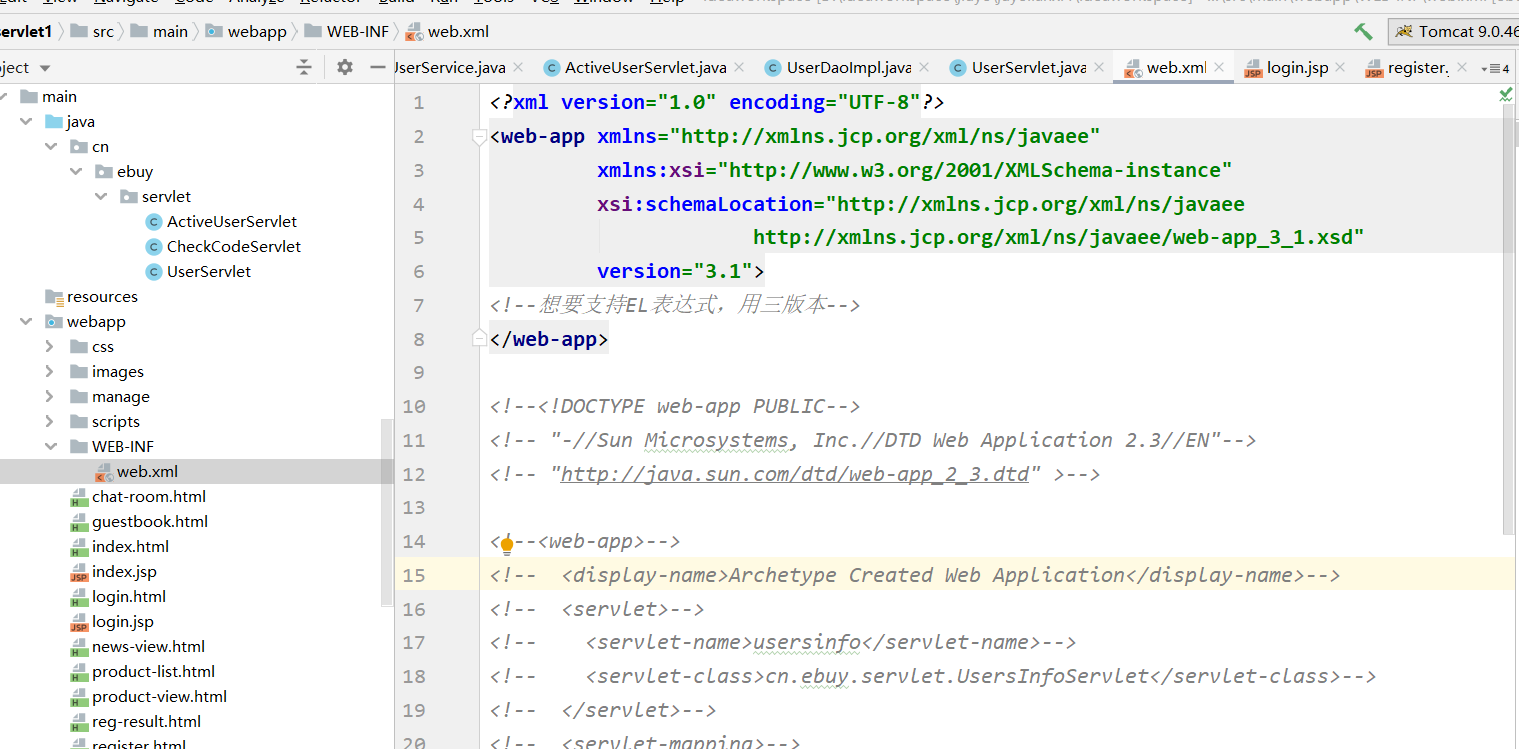1519x749 pixels.
Task: Close the ActiveUserServlet.java editor tab
Action: (739, 67)
